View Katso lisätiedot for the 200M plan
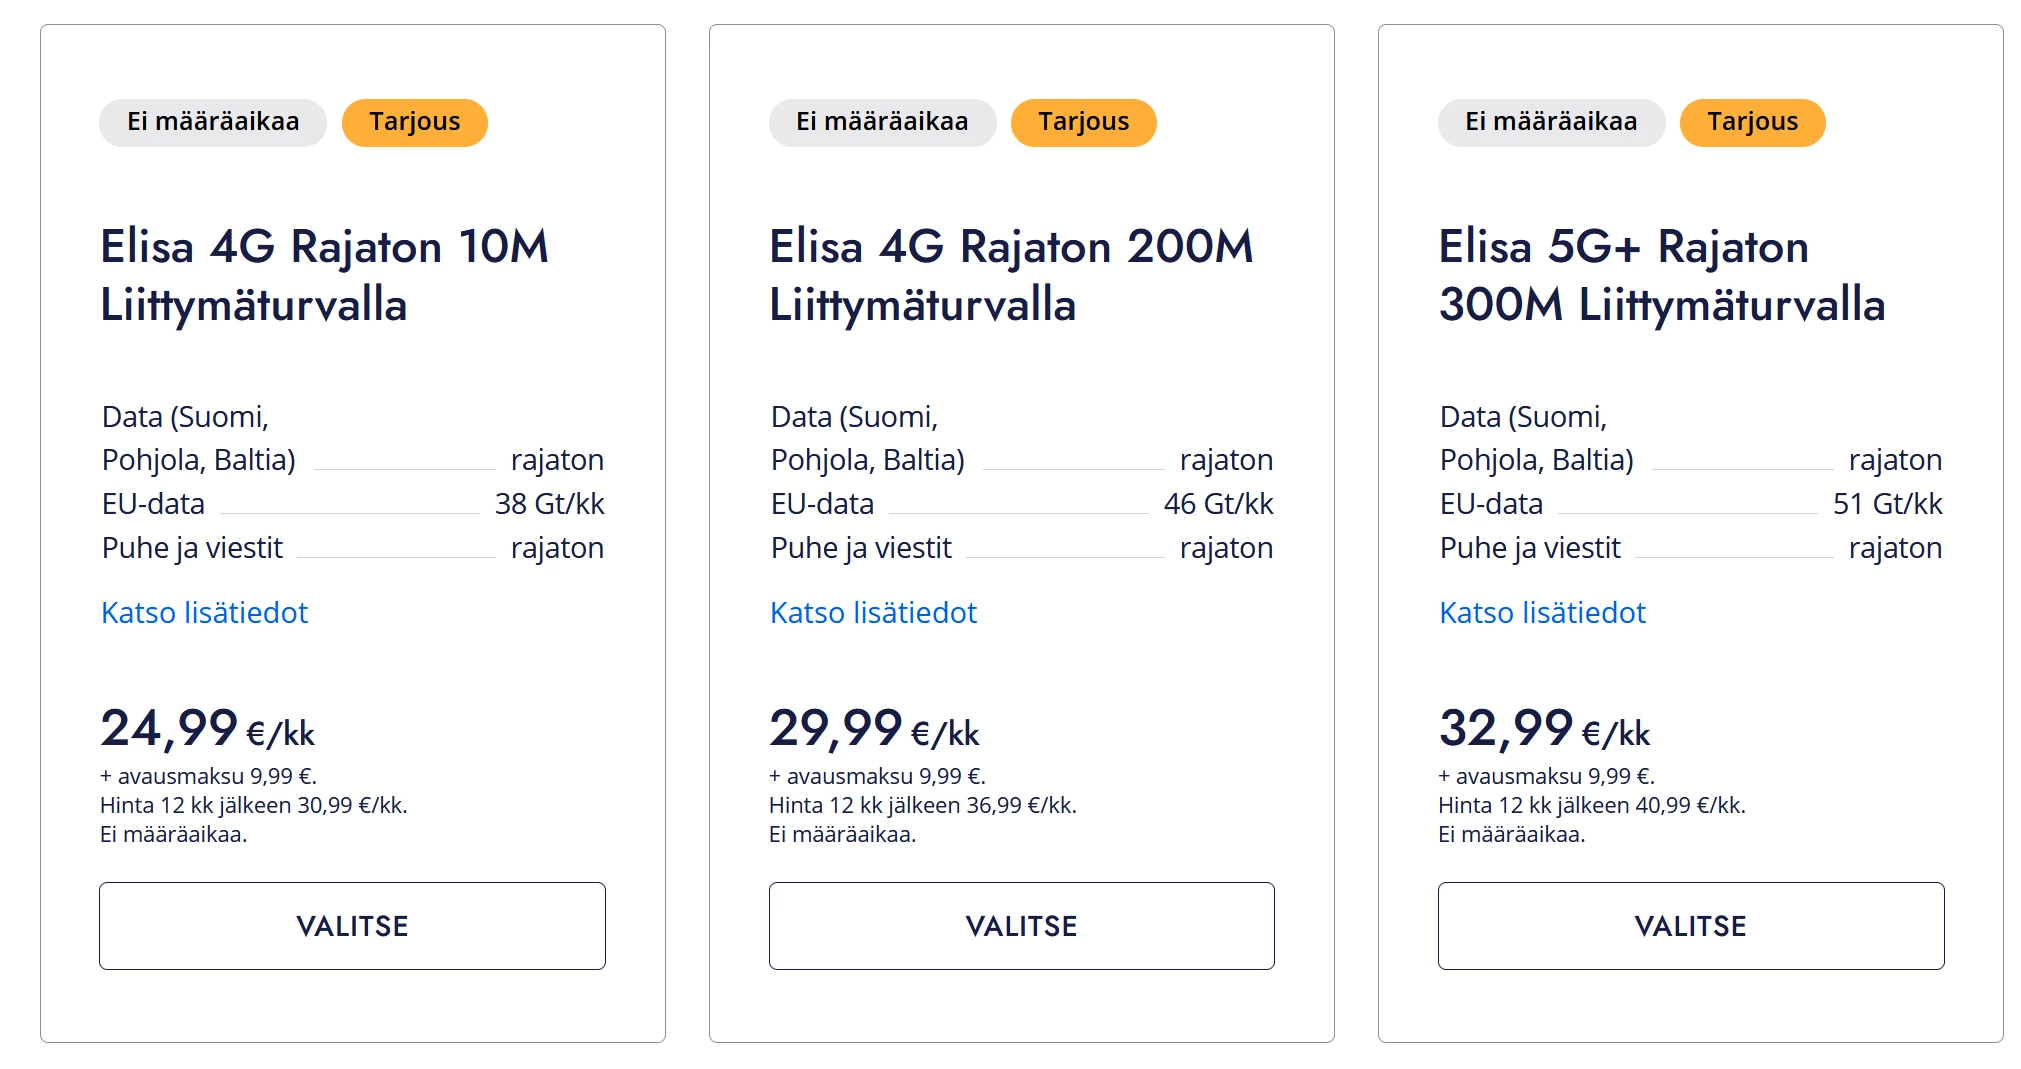 [873, 612]
